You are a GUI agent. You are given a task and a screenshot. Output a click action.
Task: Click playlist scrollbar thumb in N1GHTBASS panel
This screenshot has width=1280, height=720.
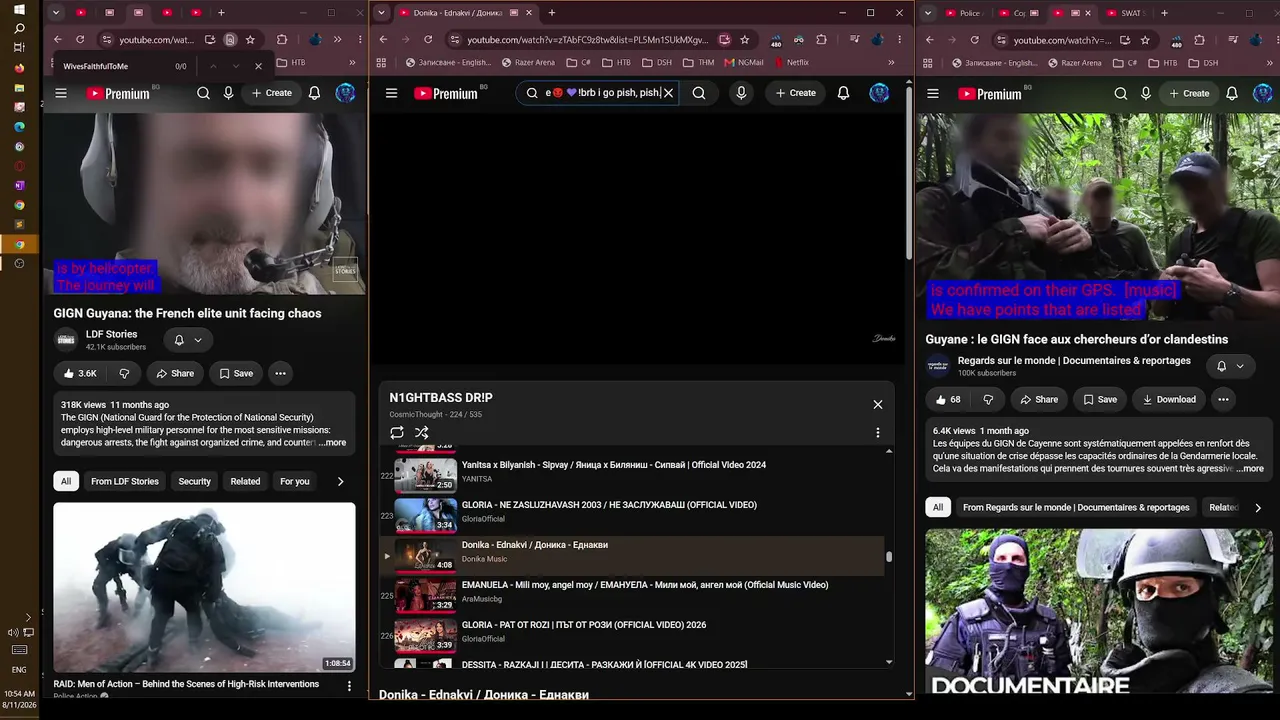[888, 557]
